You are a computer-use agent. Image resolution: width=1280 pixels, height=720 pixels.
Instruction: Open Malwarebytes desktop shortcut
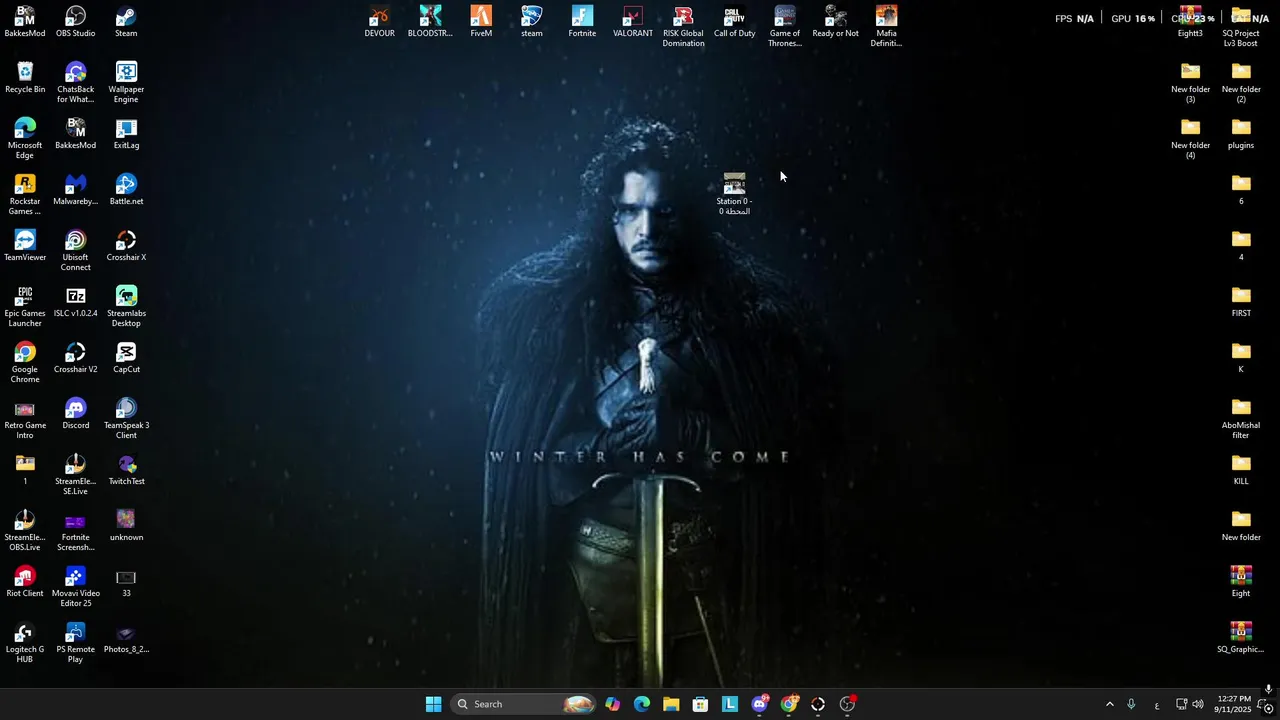pyautogui.click(x=75, y=190)
